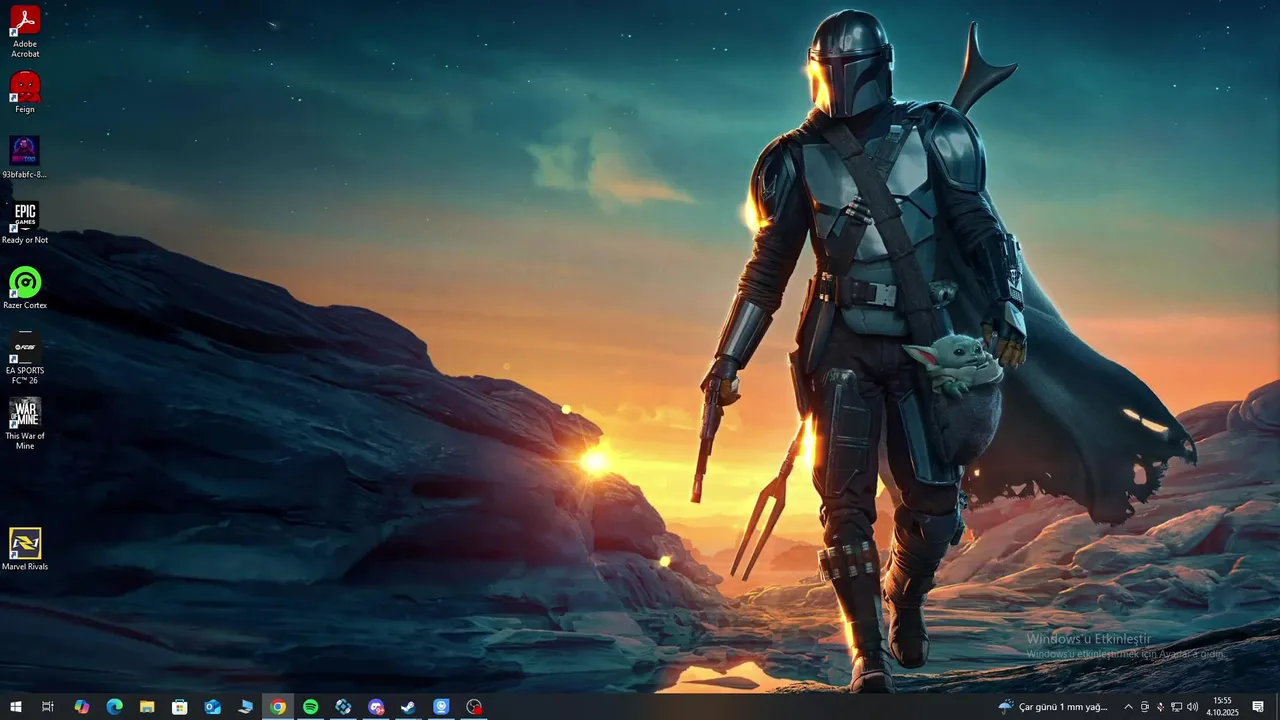Switch to Google Chrome in the taskbar
The height and width of the screenshot is (720, 1280).
[278, 707]
